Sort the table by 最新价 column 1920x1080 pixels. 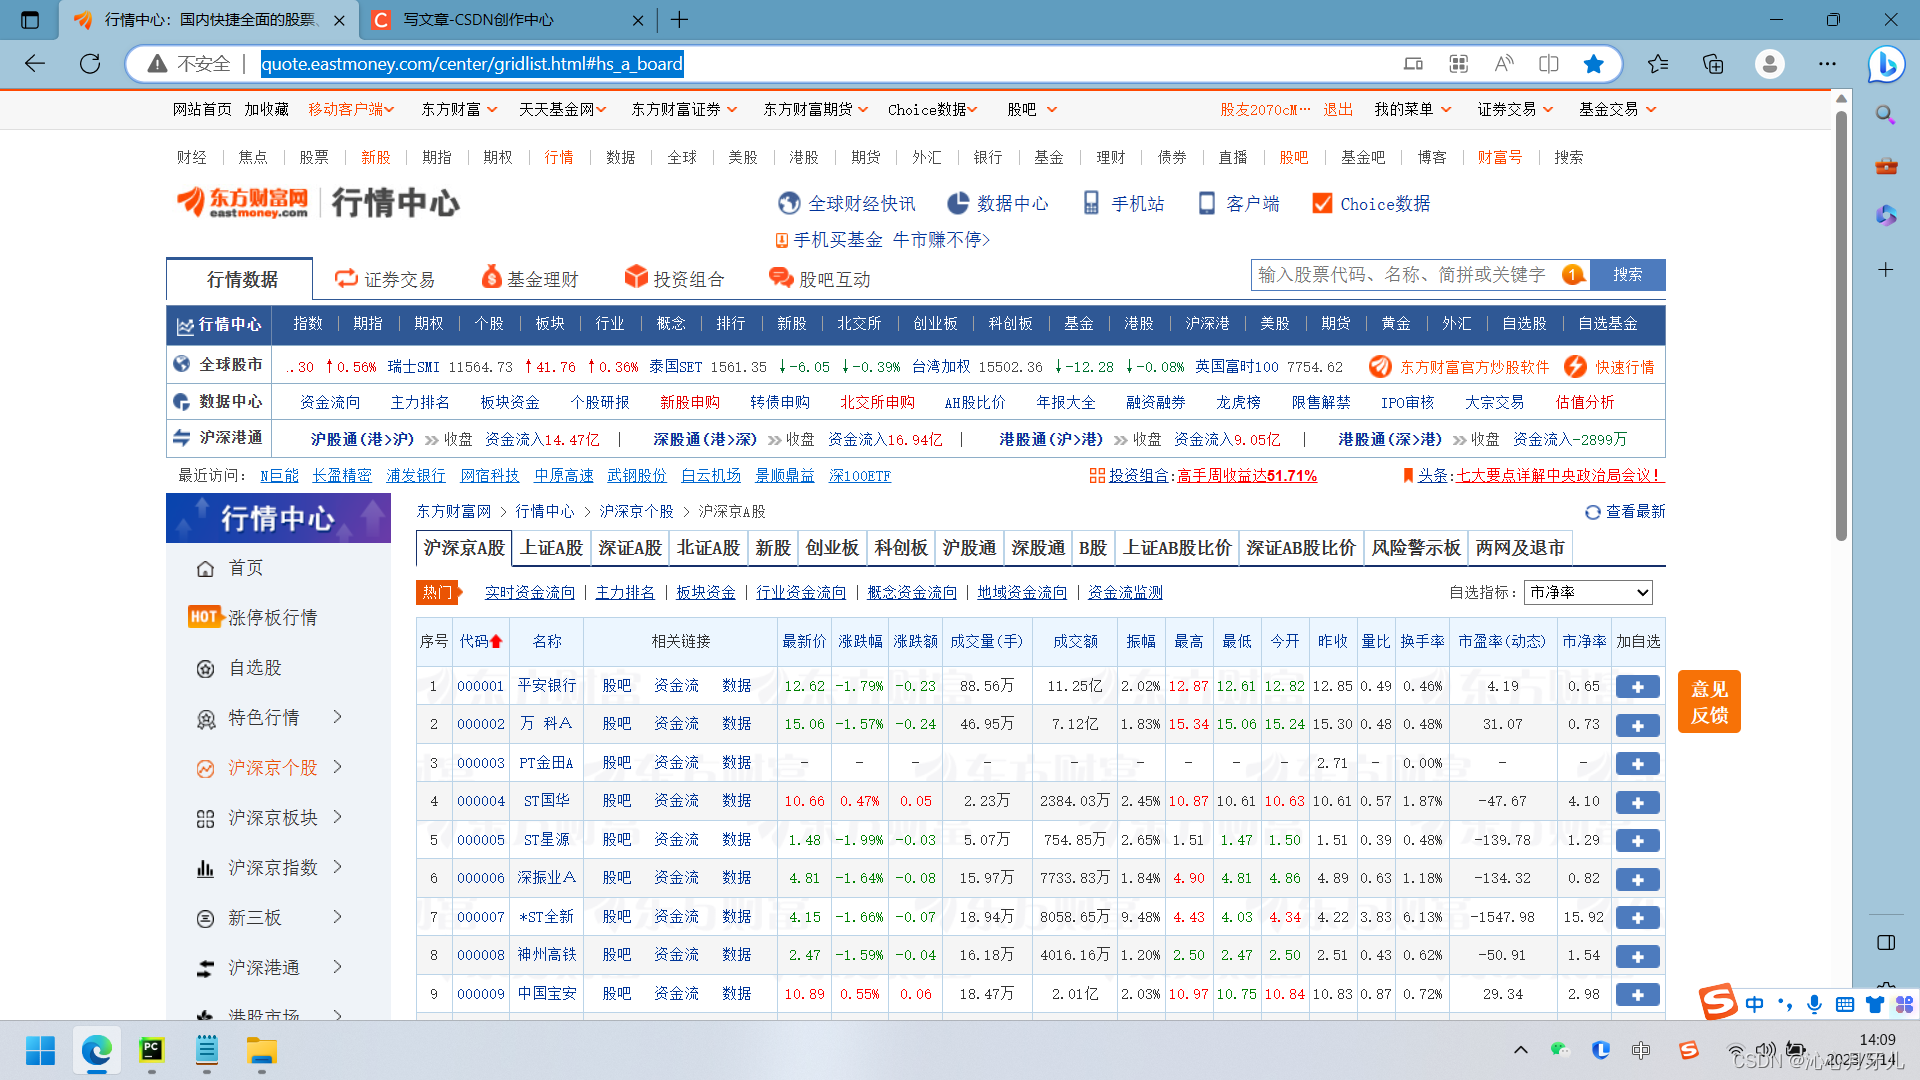804,641
